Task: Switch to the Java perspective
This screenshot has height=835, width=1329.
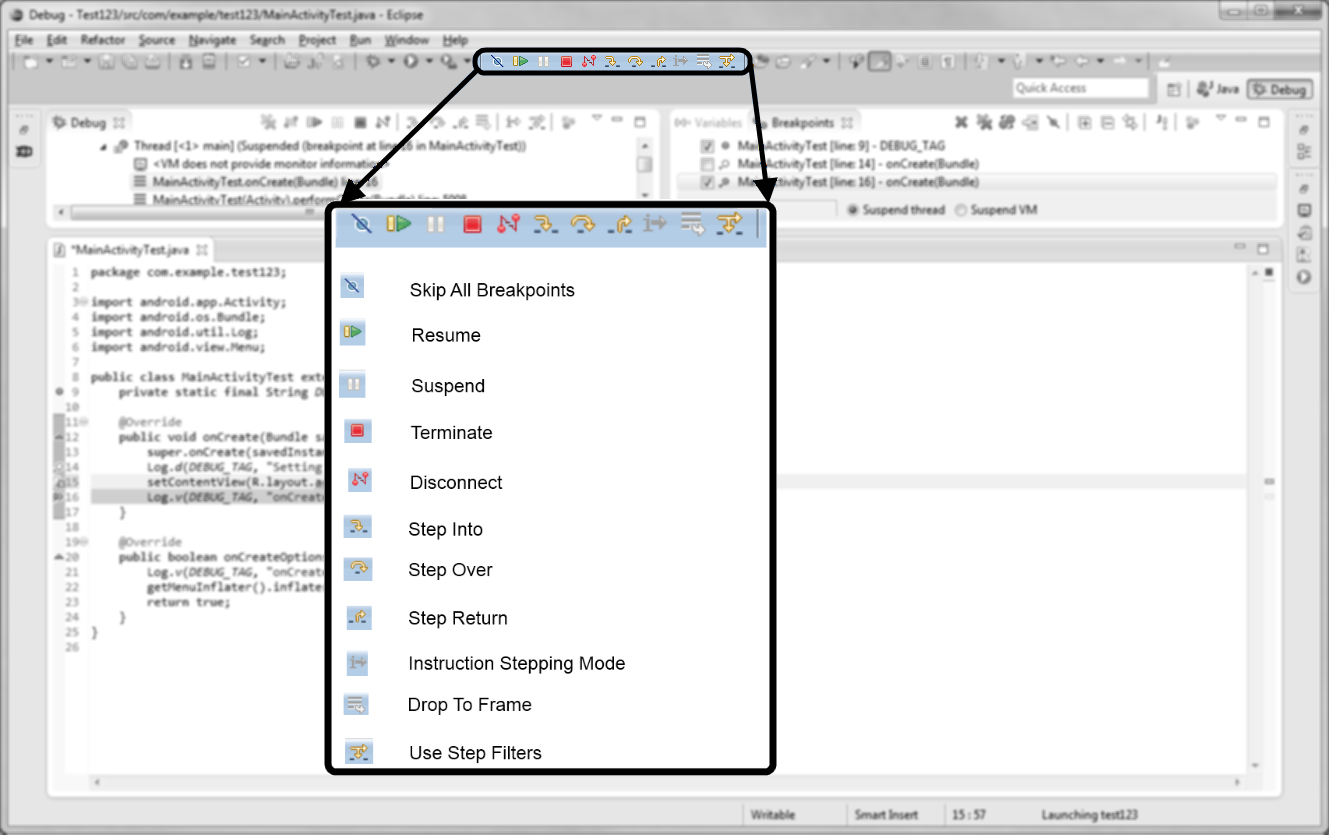Action: coord(1217,89)
